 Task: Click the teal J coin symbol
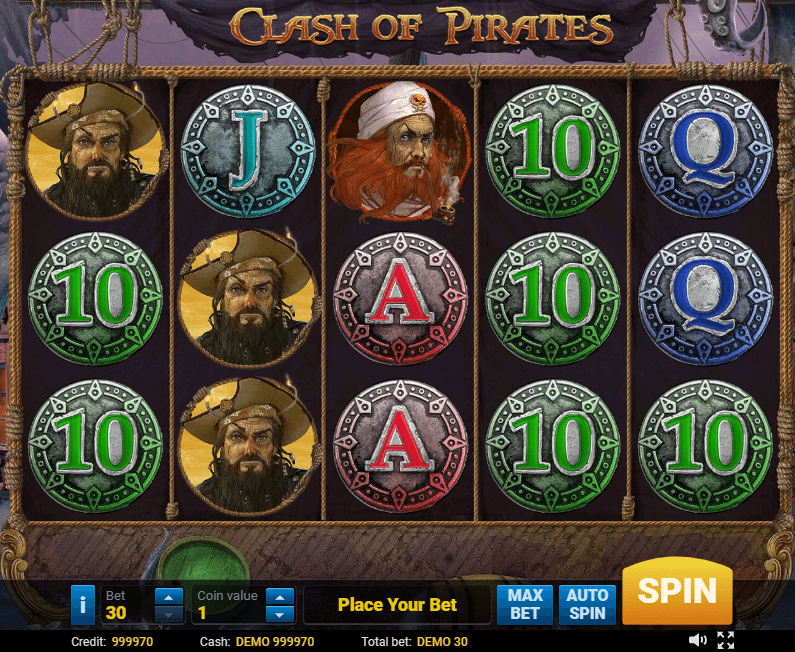coord(248,152)
